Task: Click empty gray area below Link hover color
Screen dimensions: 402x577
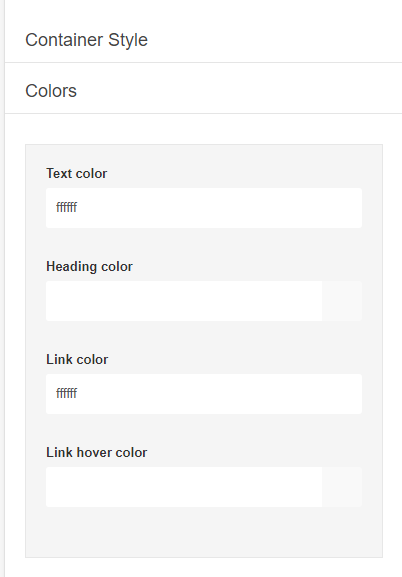Action: pyautogui.click(x=204, y=532)
